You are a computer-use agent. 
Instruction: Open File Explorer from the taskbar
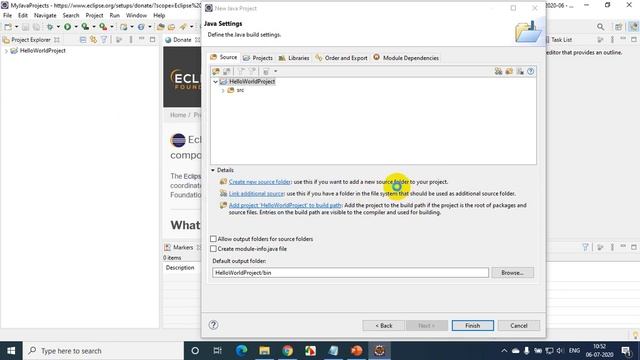click(264, 351)
